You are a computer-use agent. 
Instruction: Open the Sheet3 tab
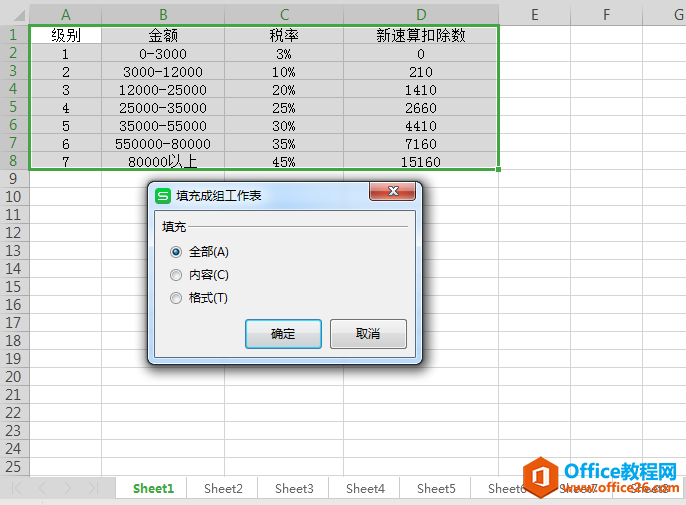click(x=294, y=488)
